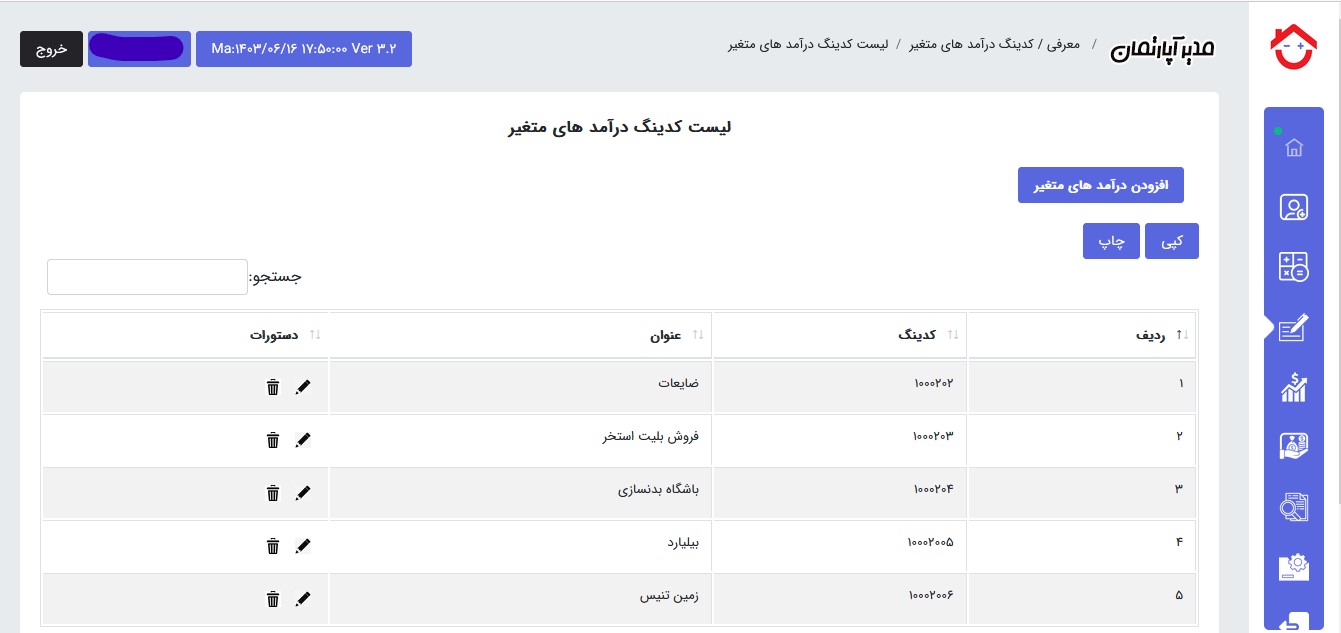
Task: Delete the فروش بلیت استخر row
Action: tap(273, 440)
